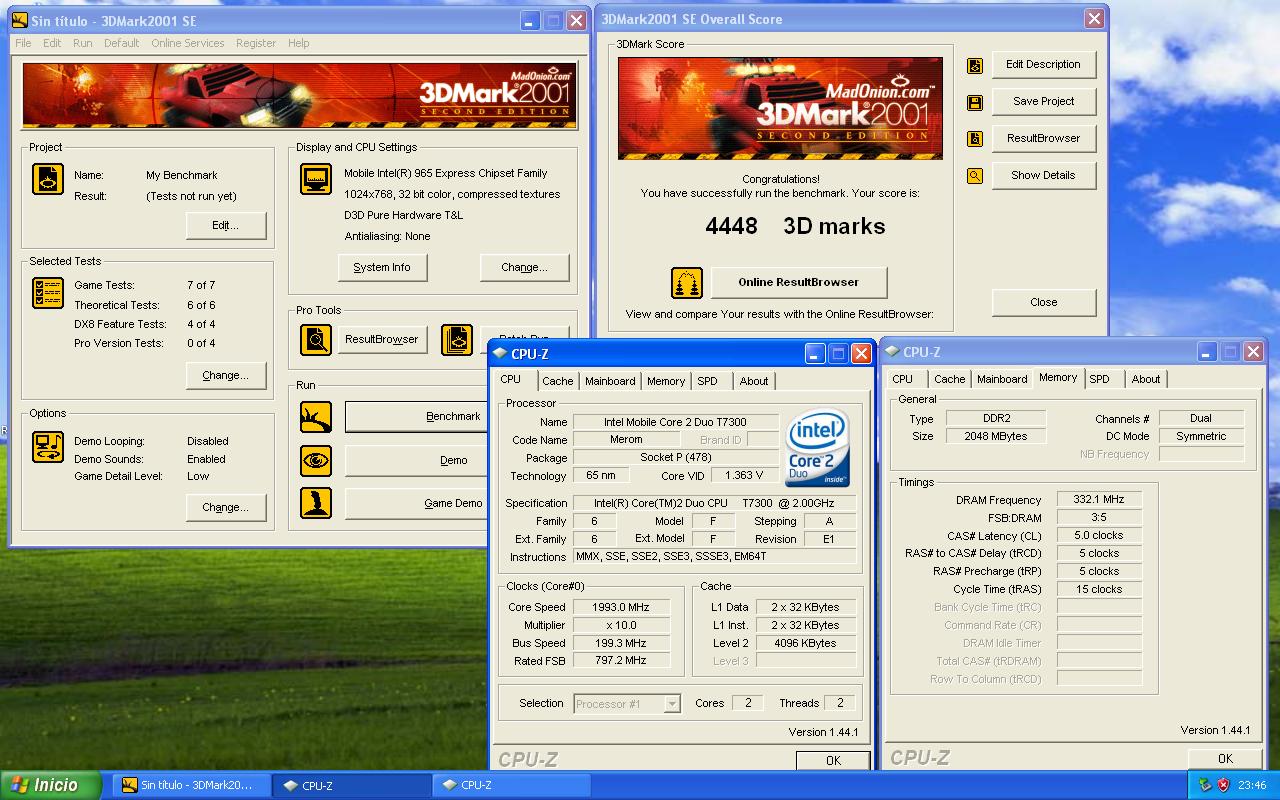The image size is (1280, 800).
Task: Open the Help menu in 3DMark2001
Action: point(298,43)
